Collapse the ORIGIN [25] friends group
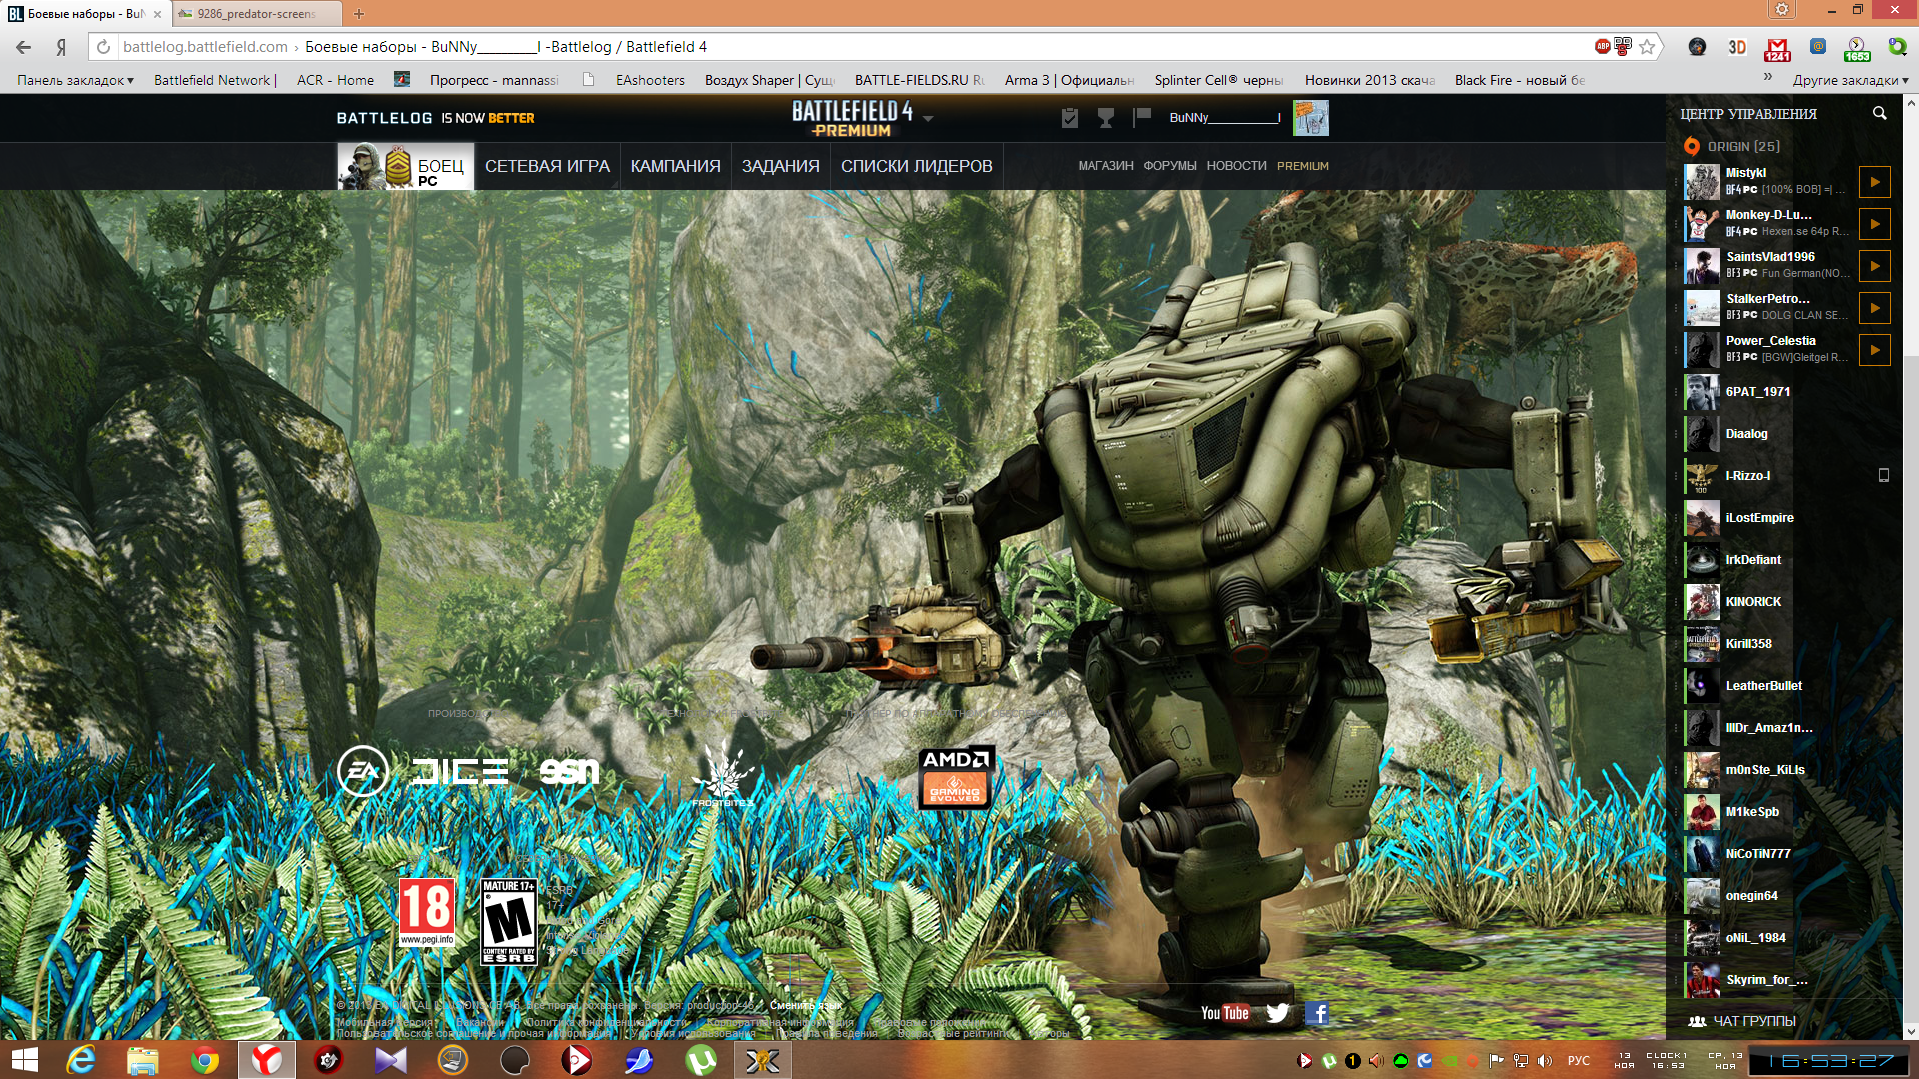The width and height of the screenshot is (1919, 1079). click(1744, 147)
